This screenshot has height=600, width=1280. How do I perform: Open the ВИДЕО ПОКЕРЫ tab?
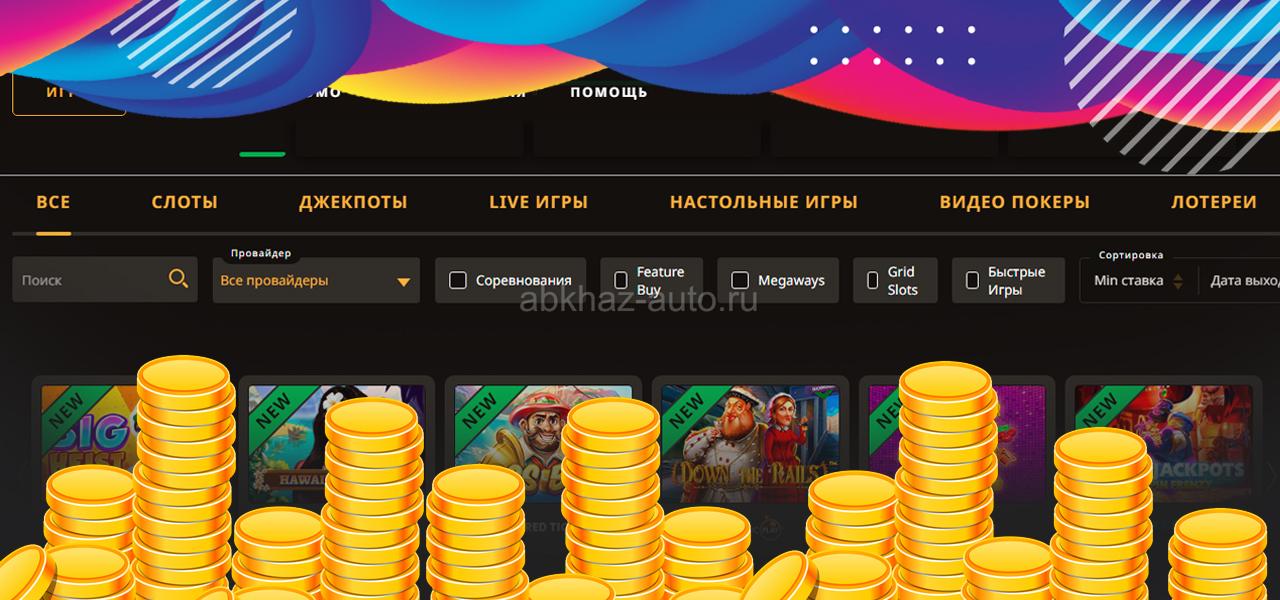point(1014,202)
